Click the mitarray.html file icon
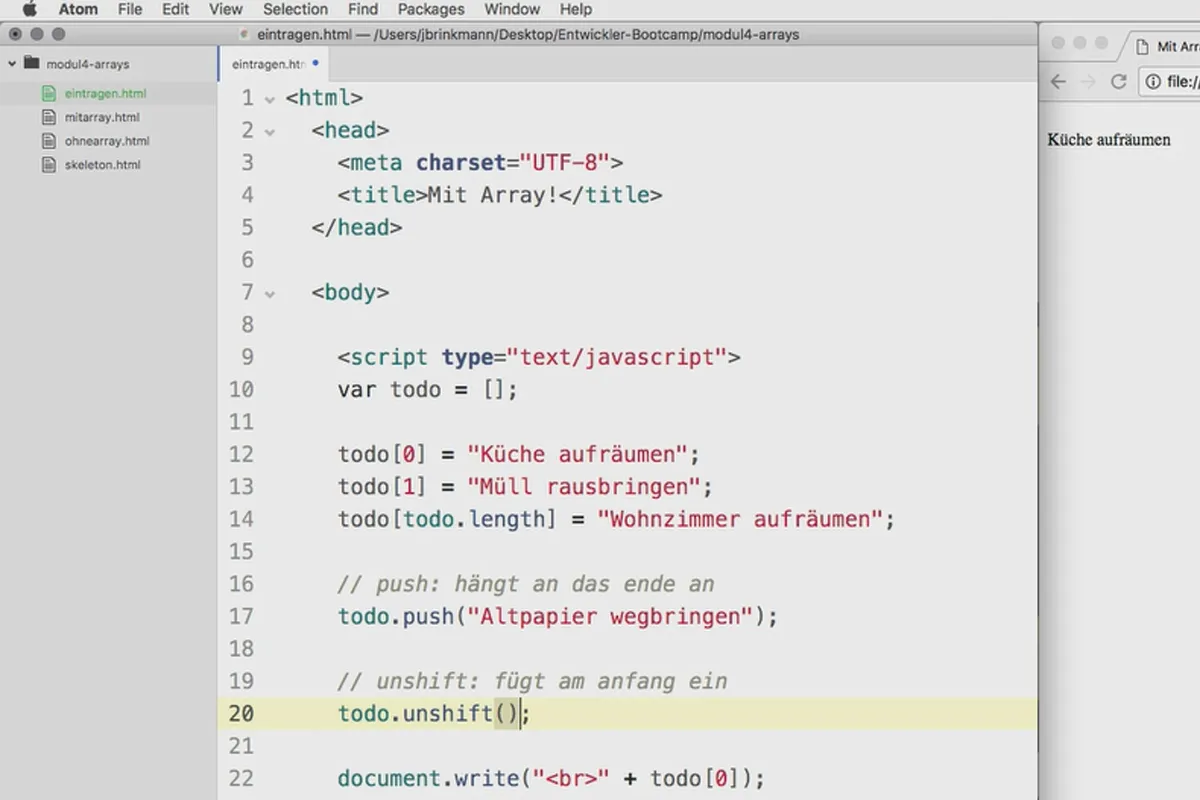Image resolution: width=1200 pixels, height=800 pixels. 48,117
